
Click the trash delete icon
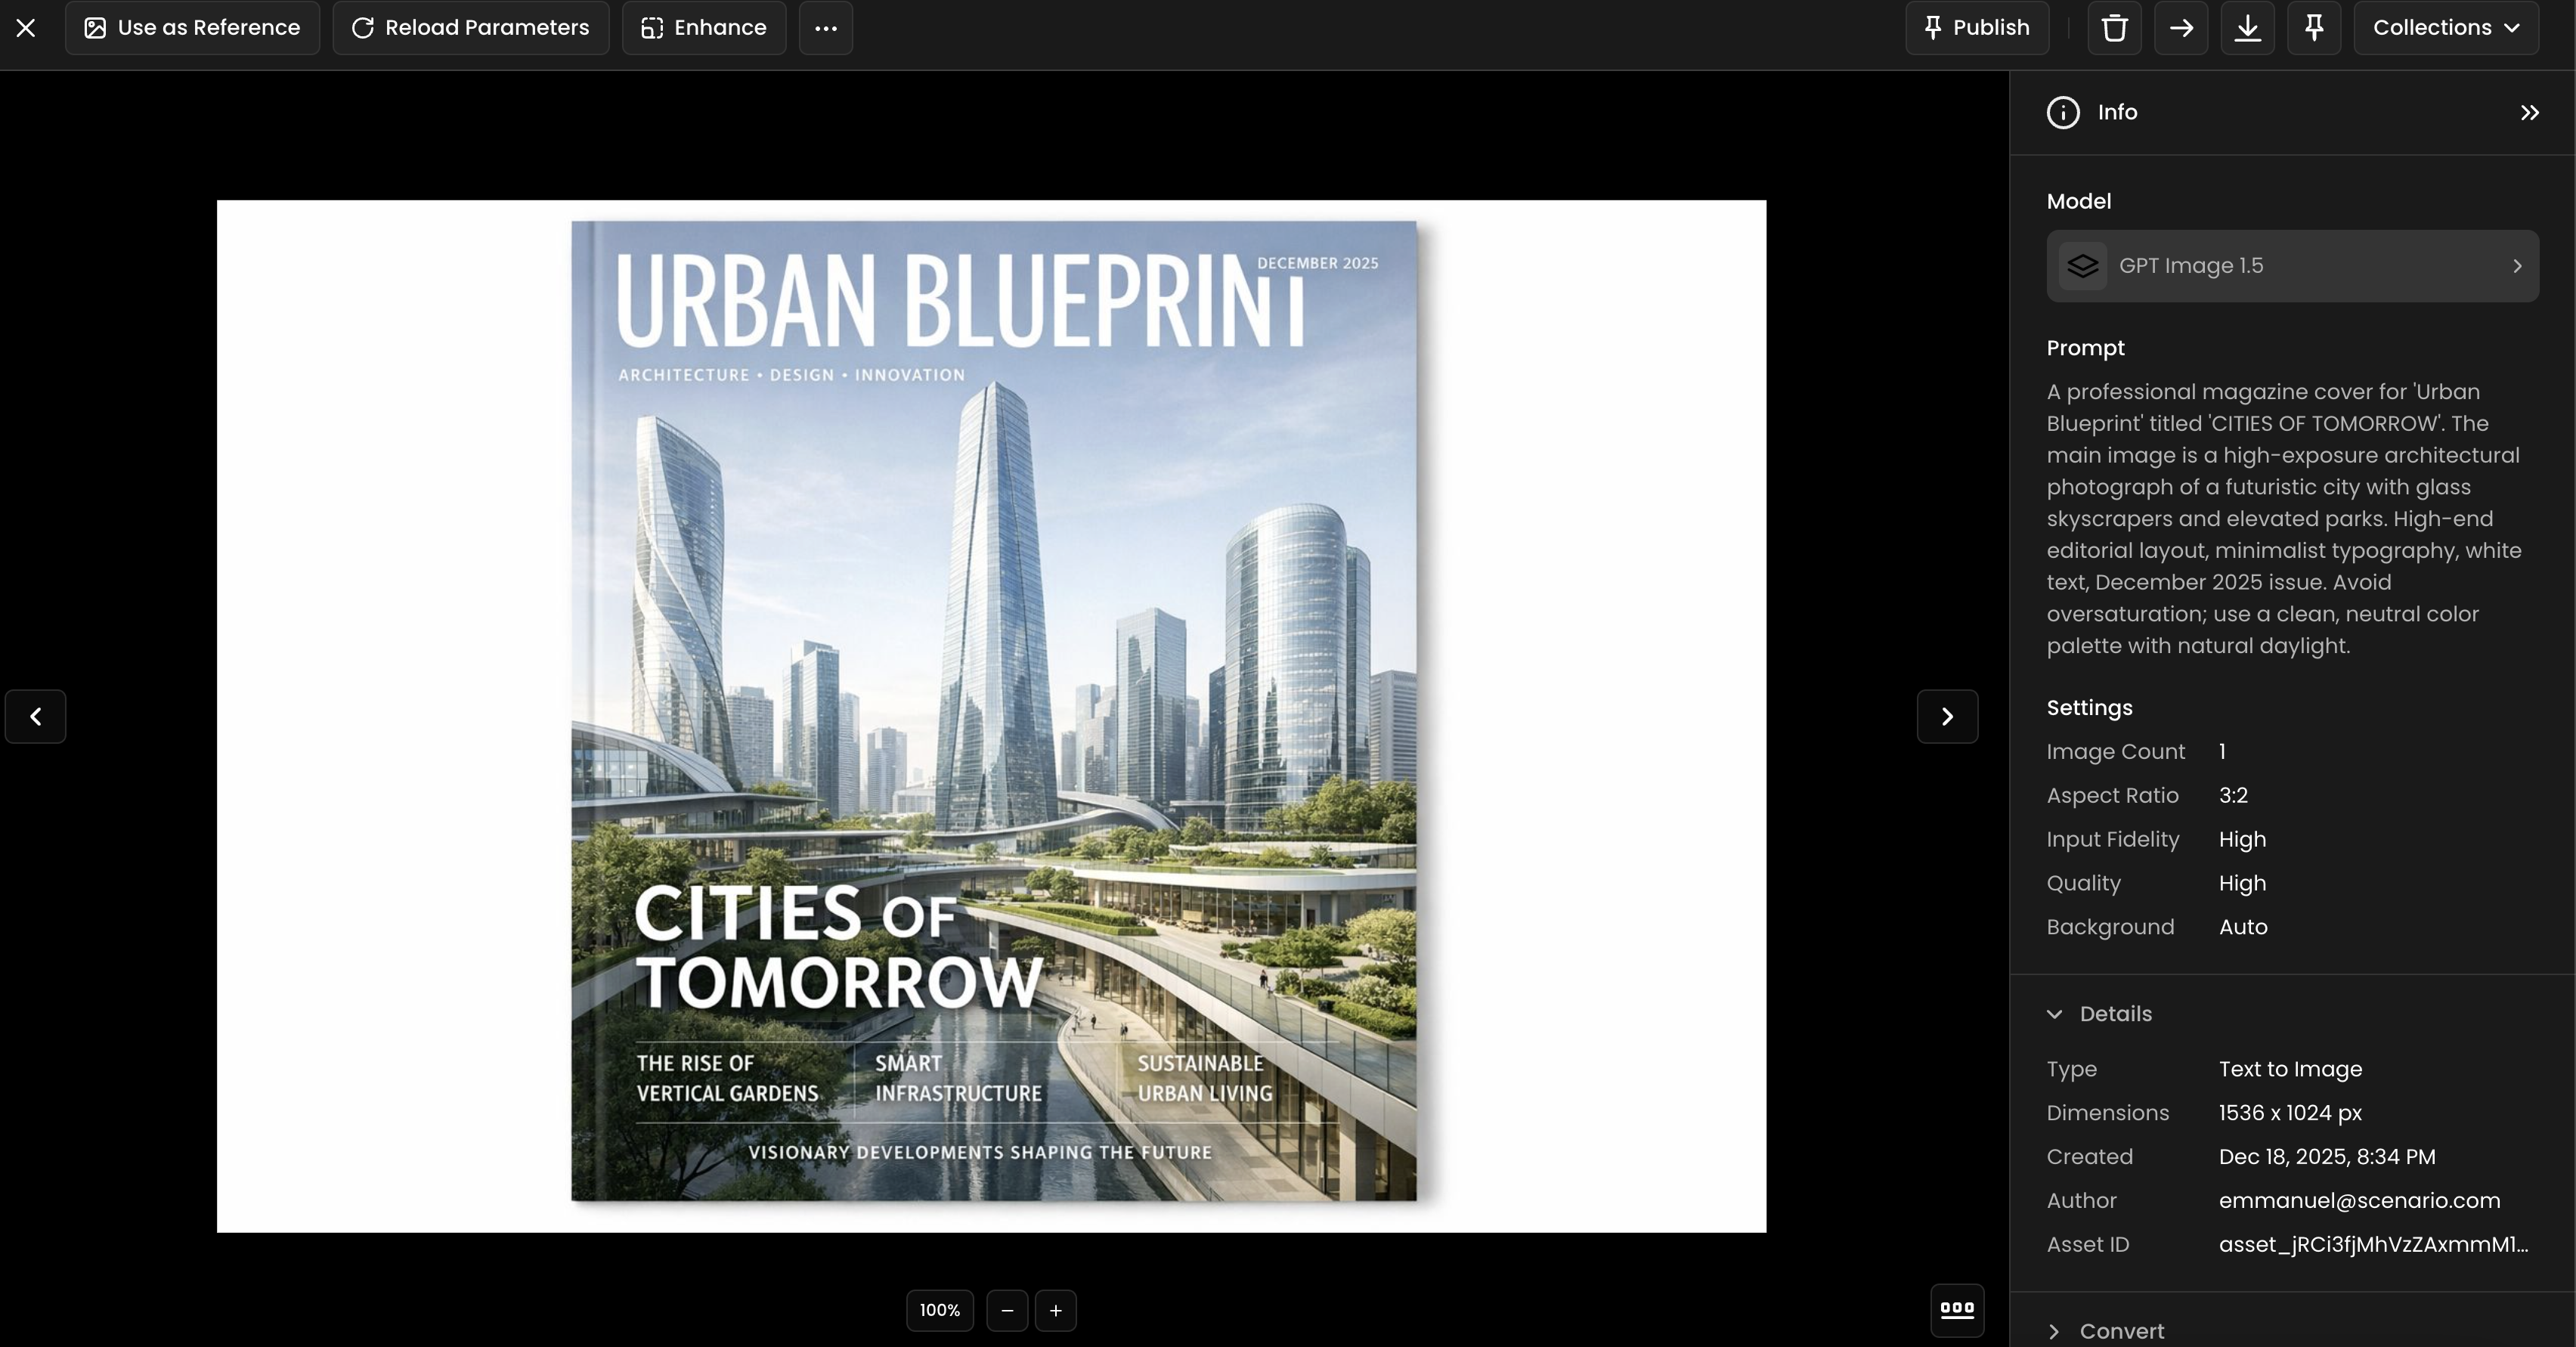pos(2114,28)
